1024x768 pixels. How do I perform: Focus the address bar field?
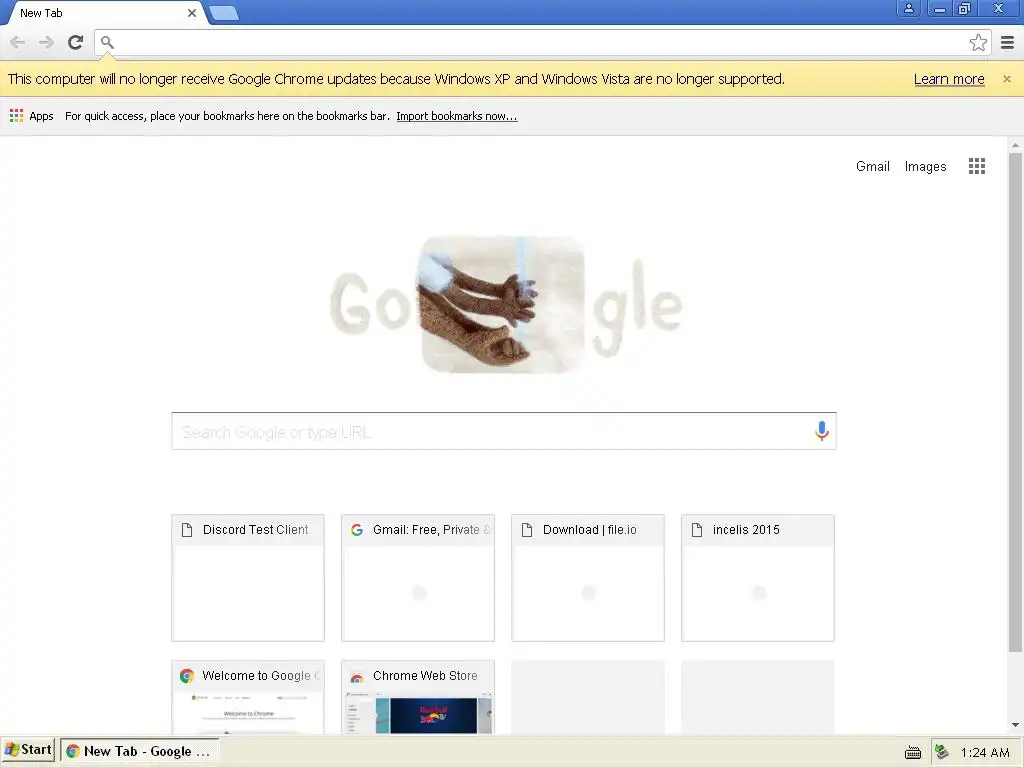coord(542,42)
